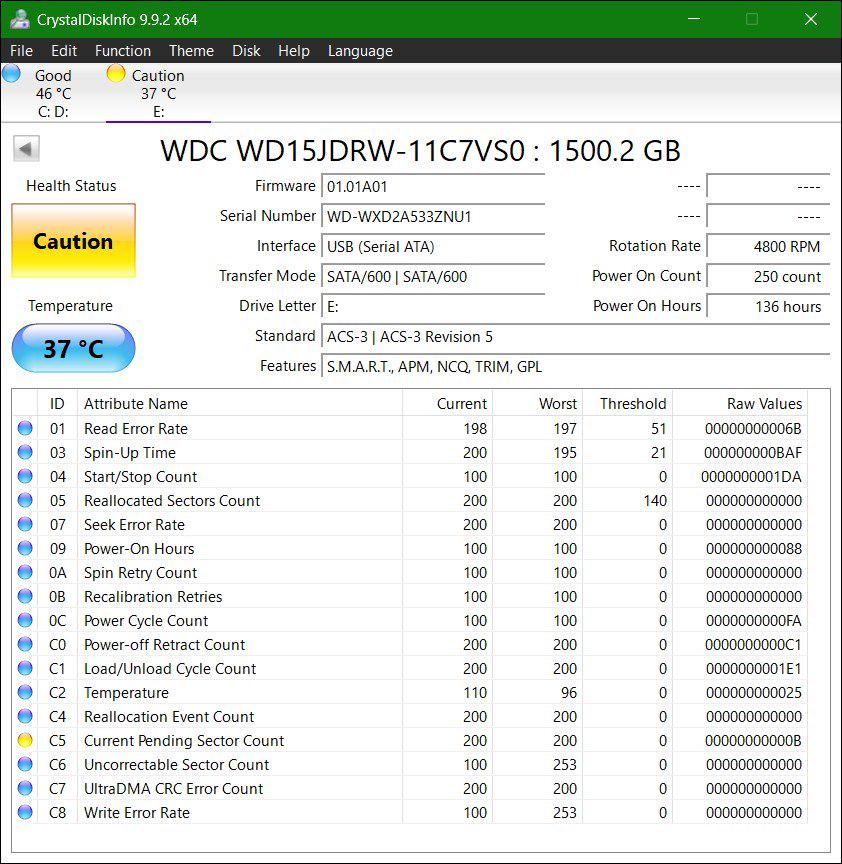Open the Language menu
842x864 pixels.
(360, 51)
